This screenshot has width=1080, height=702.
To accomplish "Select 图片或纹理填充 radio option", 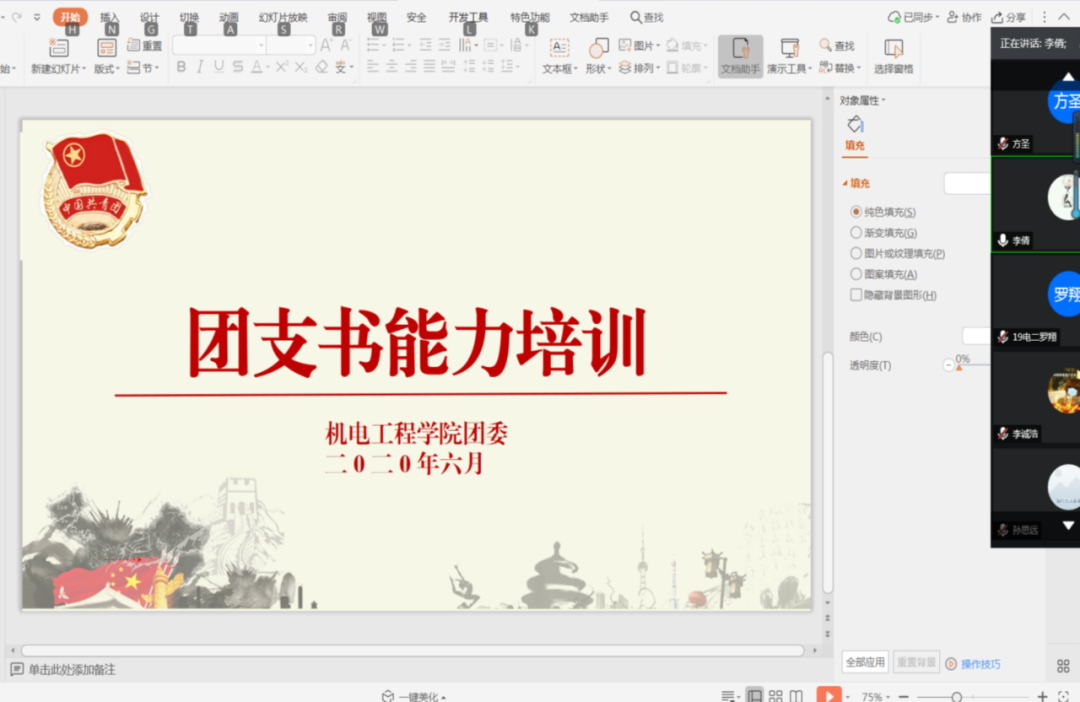I will 856,254.
